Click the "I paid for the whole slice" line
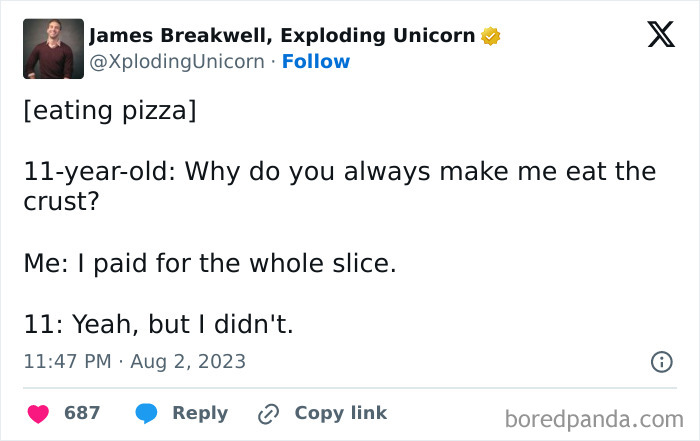The height and width of the screenshot is (441, 700). pyautogui.click(x=210, y=265)
